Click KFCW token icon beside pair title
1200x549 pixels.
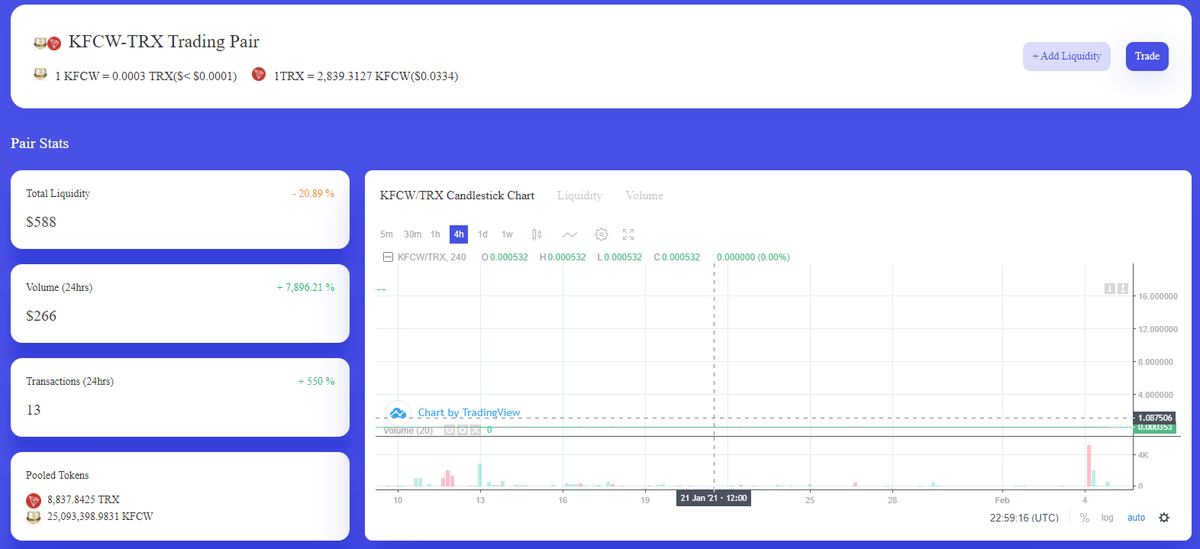click(40, 43)
